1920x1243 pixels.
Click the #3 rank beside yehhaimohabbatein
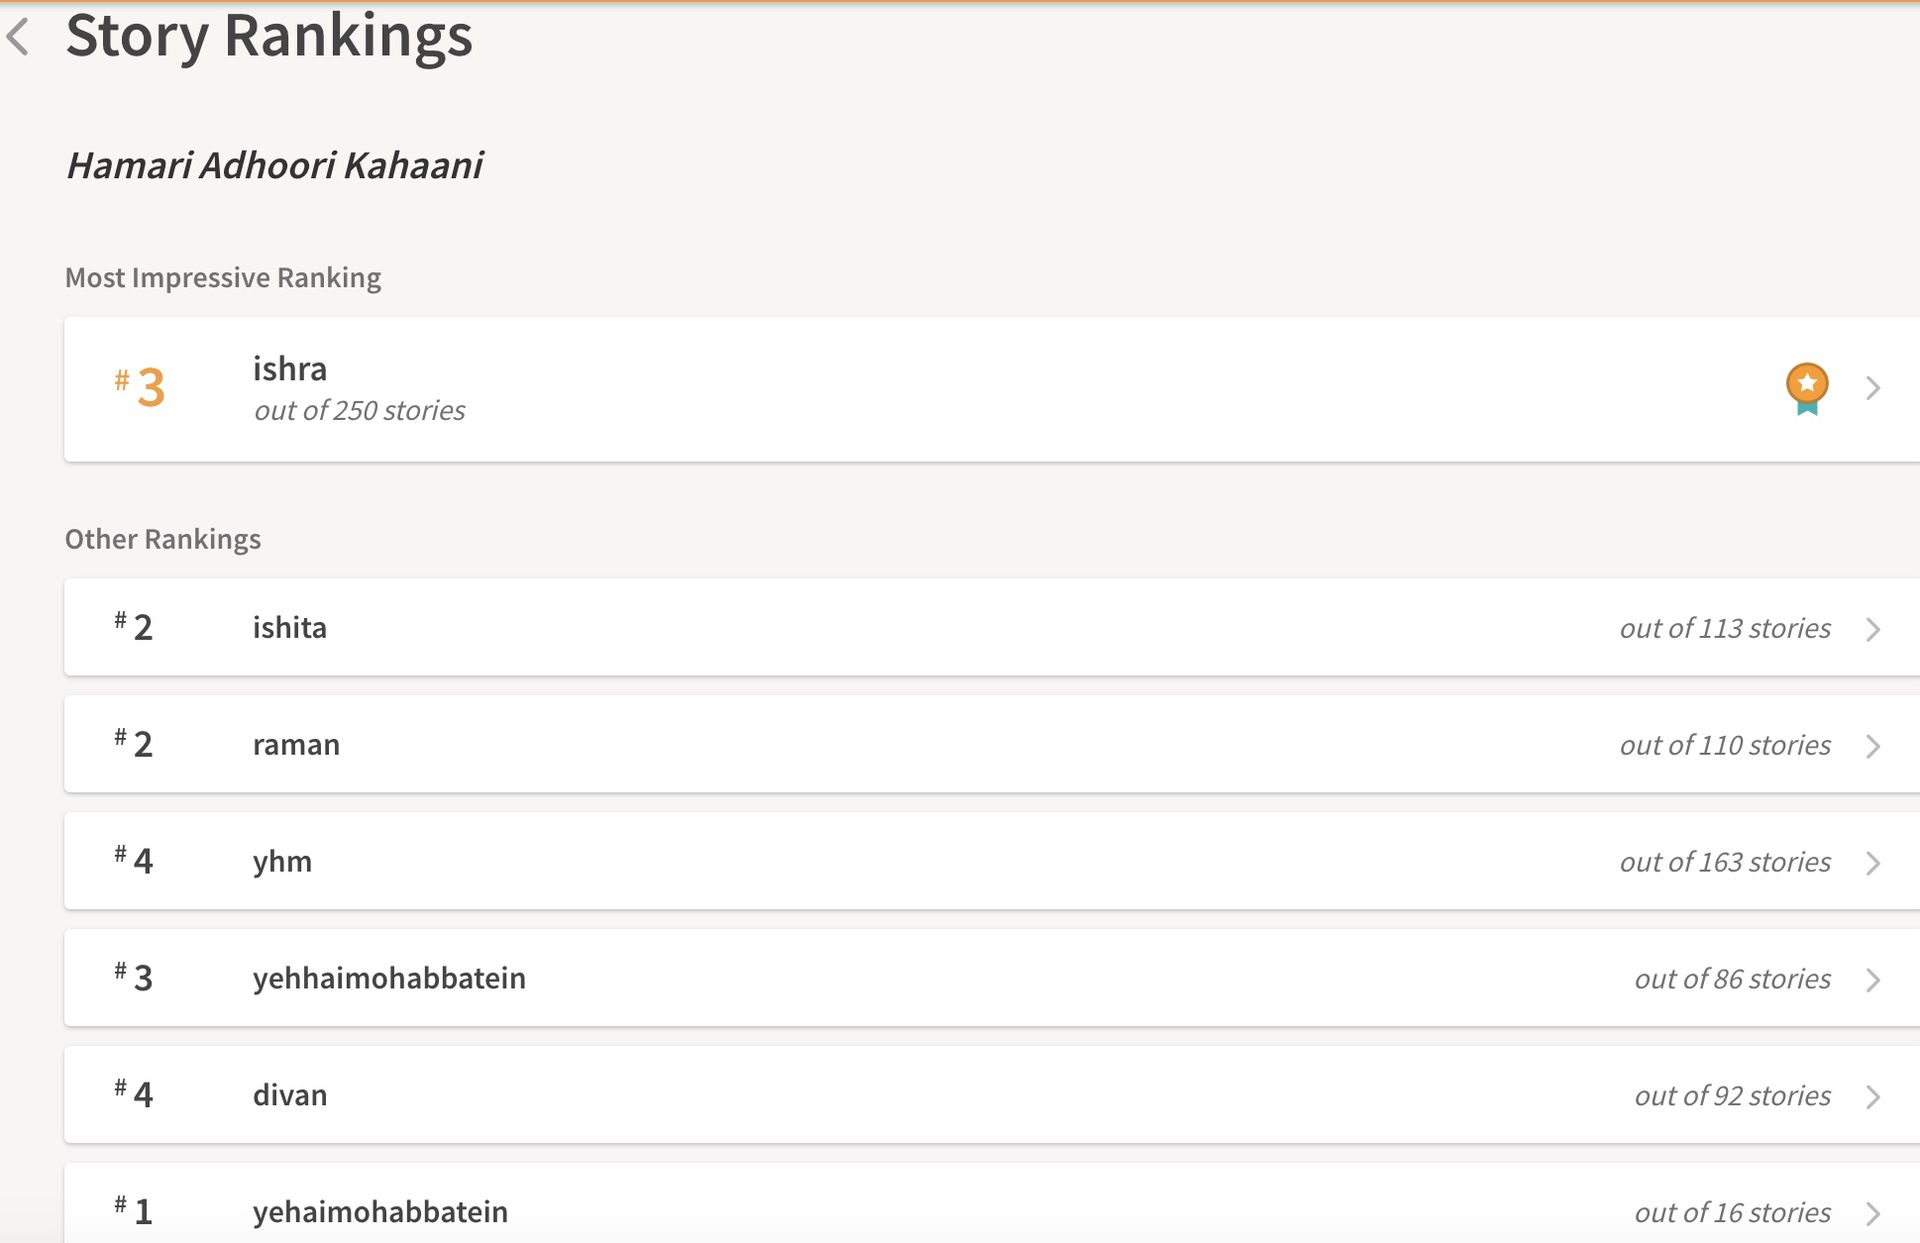[x=134, y=978]
